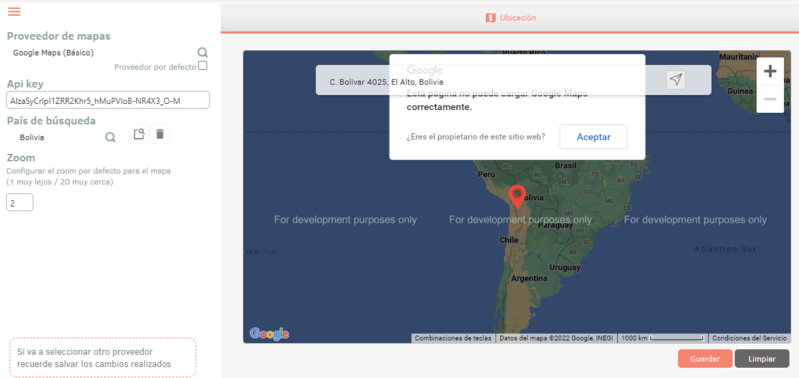
Task: Enable the Proveedor por defecto checkbox
Action: 202,65
